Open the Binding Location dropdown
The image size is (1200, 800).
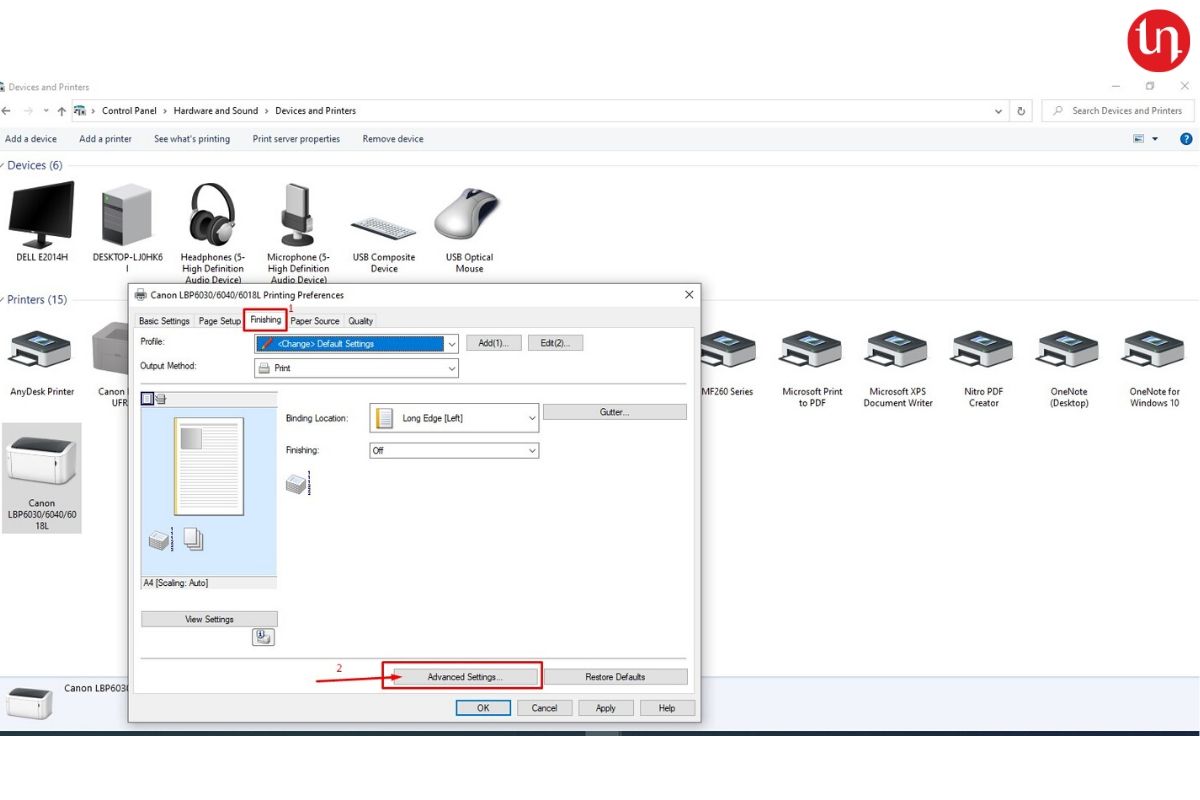[455, 418]
